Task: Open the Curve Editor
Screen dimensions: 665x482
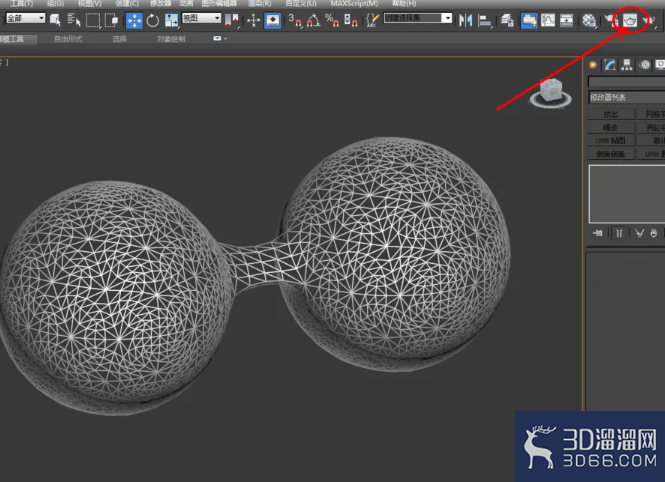Action: (x=548, y=20)
